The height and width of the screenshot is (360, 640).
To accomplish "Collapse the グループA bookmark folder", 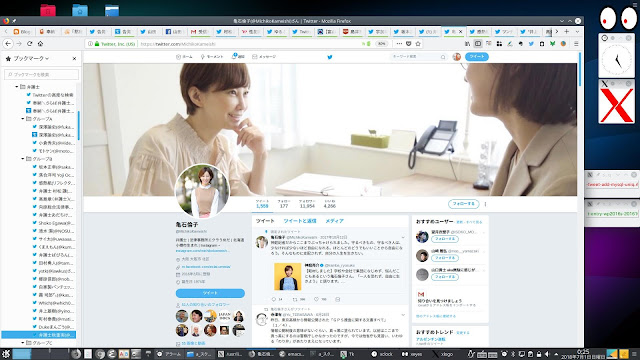I will pos(22,119).
